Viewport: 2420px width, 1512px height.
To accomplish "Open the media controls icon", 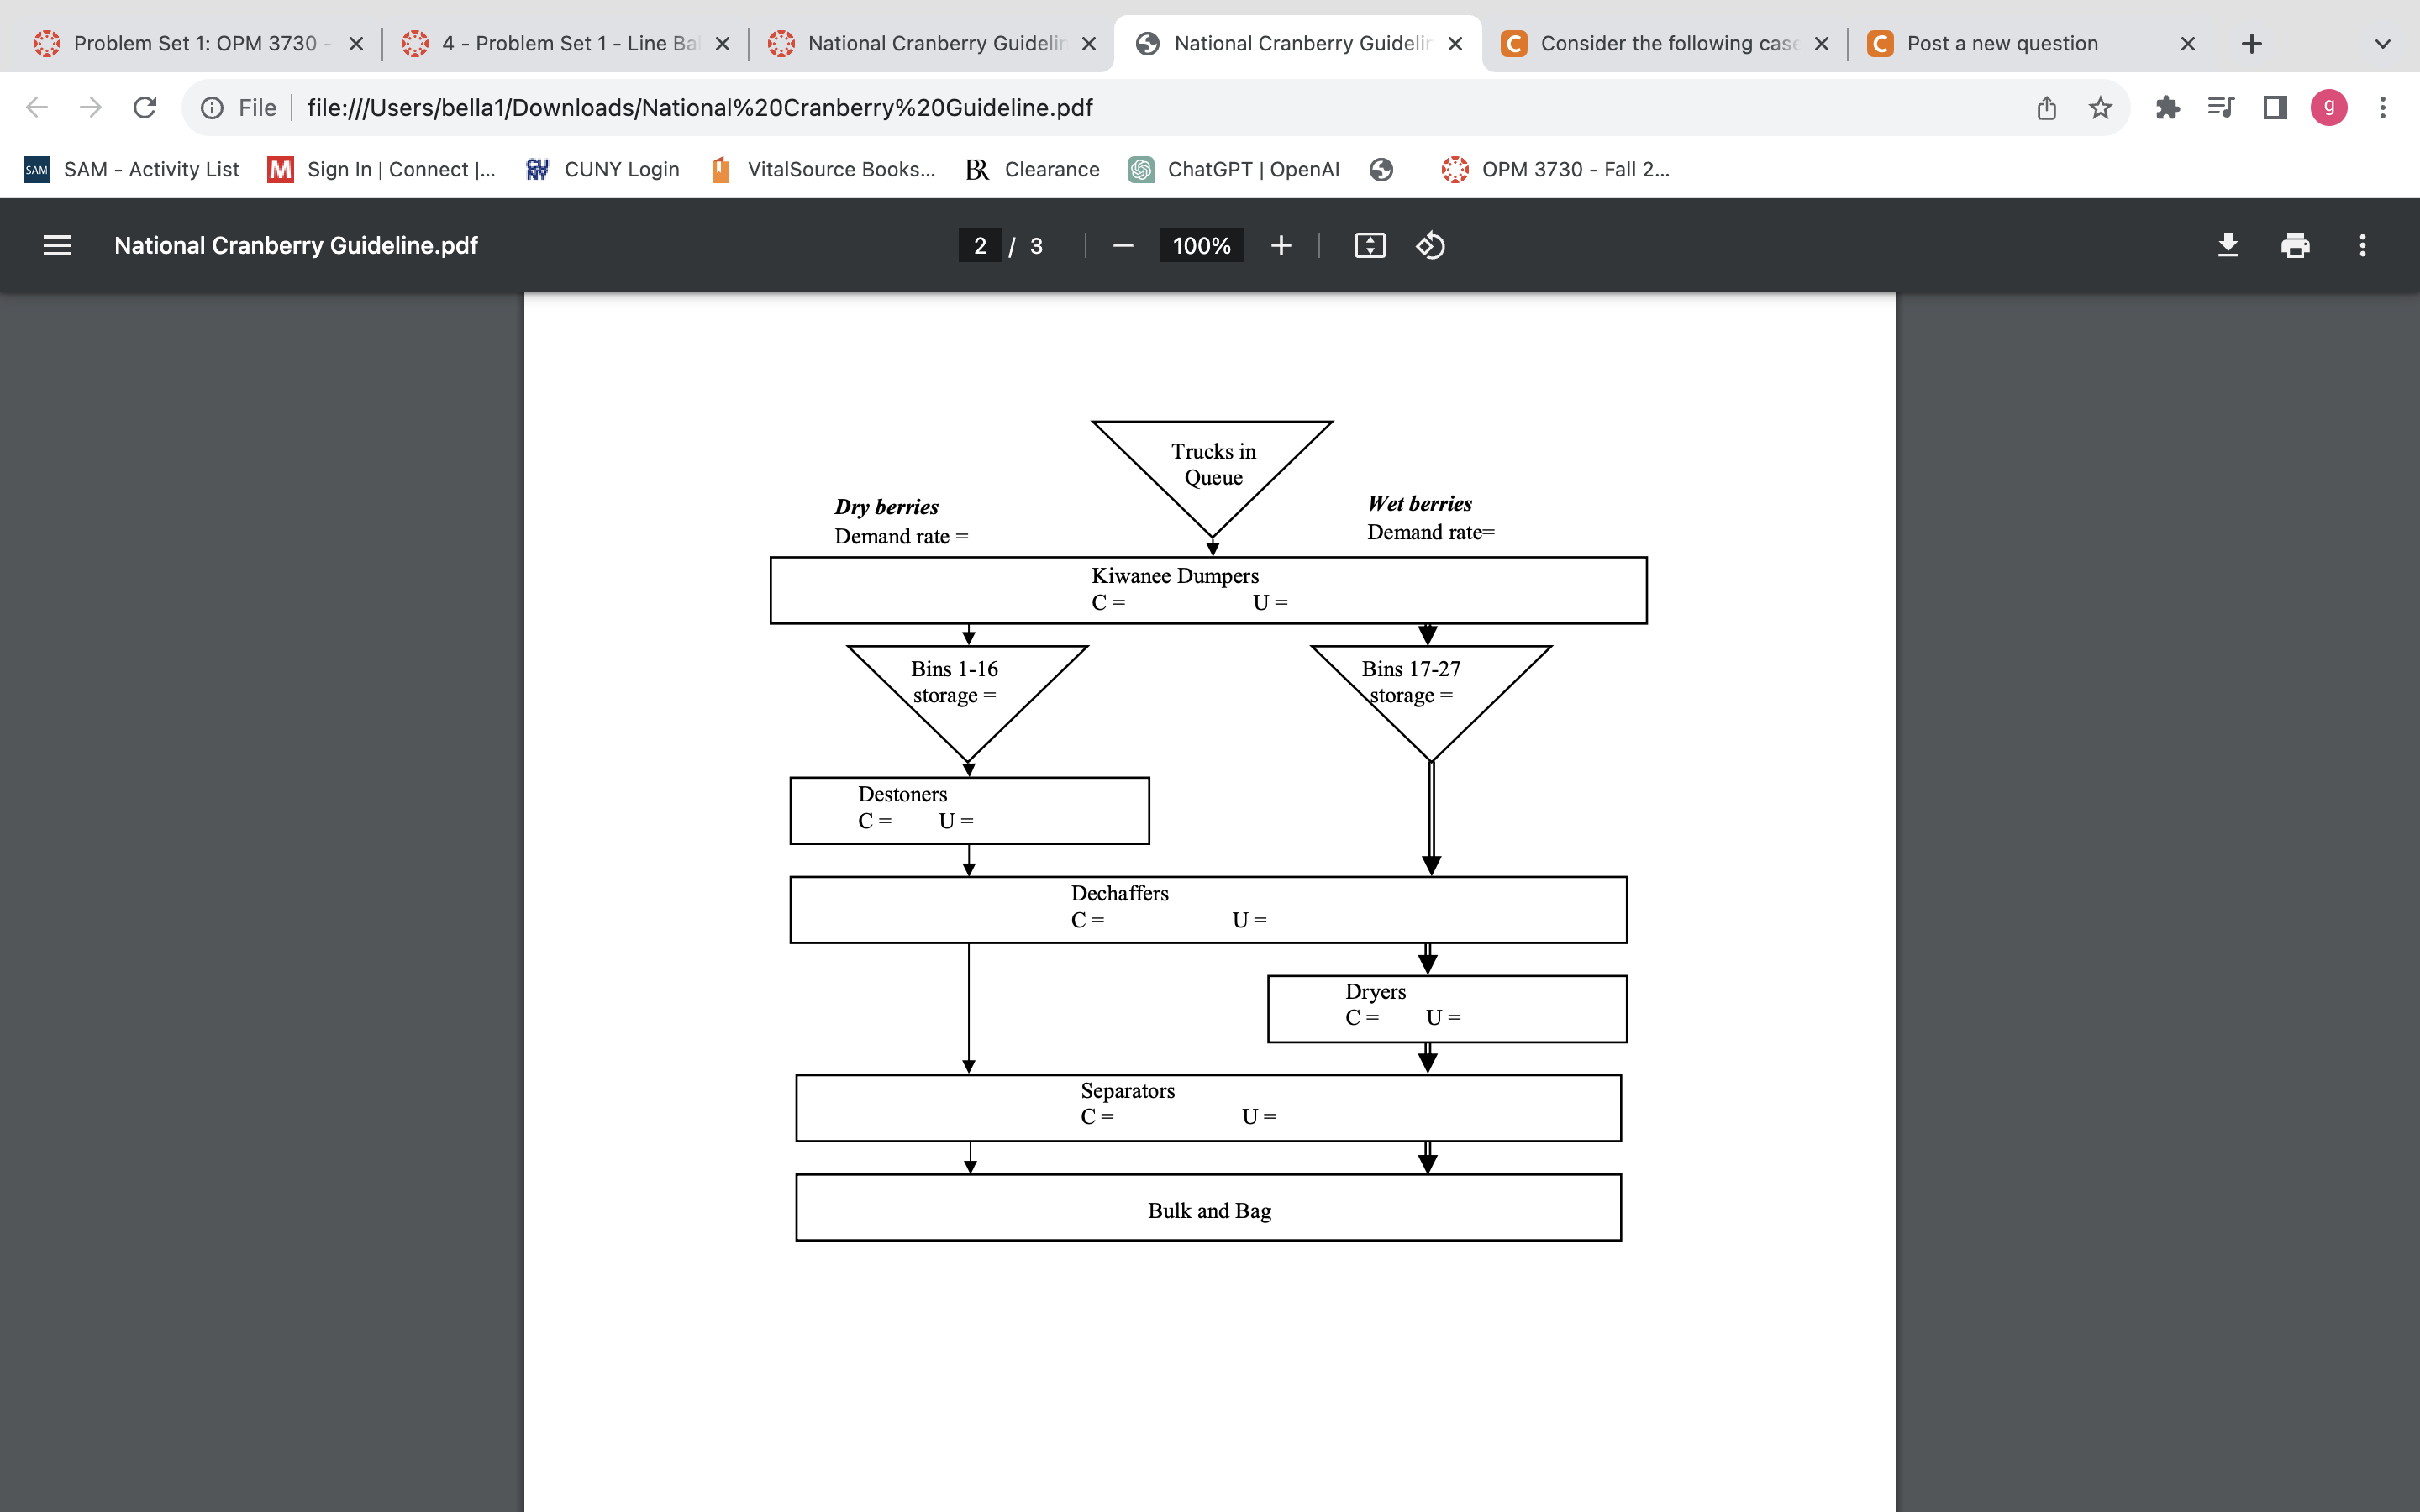I will pos(2221,107).
